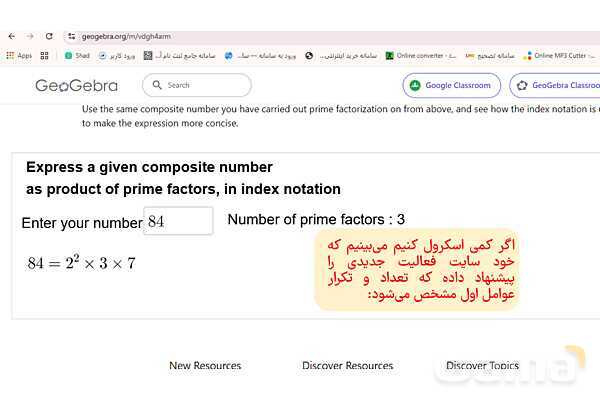Select the Discover Topics tab
This screenshot has height=400, width=600.
tap(482, 366)
